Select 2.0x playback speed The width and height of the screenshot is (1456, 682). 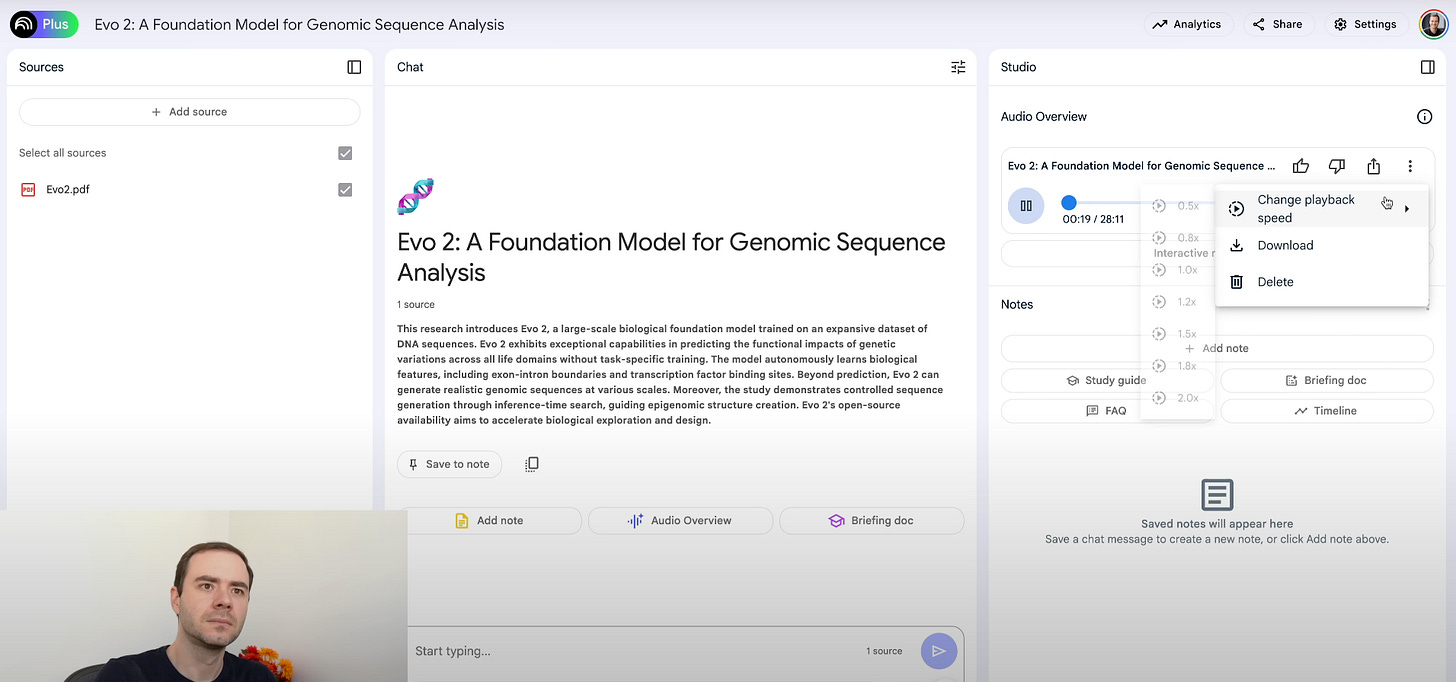click(1177, 398)
